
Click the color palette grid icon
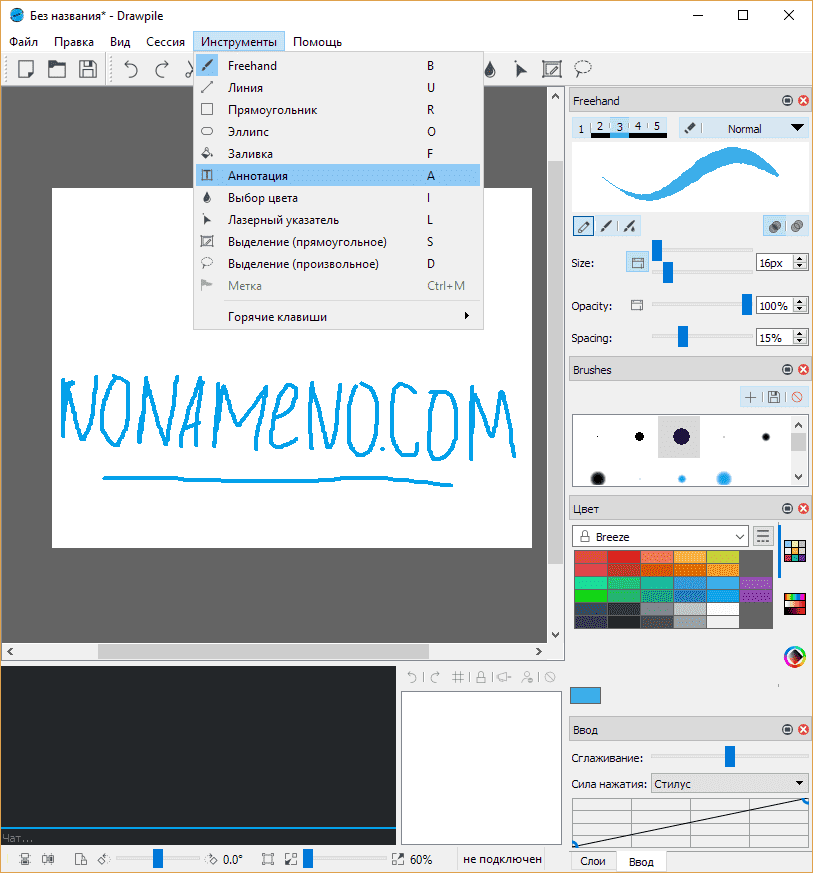tap(795, 551)
